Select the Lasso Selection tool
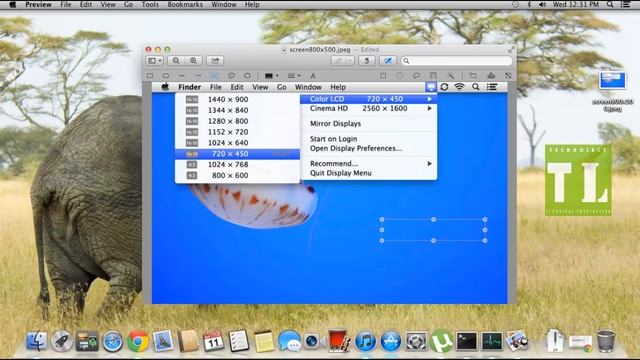The width and height of the screenshot is (640, 360). [416, 76]
